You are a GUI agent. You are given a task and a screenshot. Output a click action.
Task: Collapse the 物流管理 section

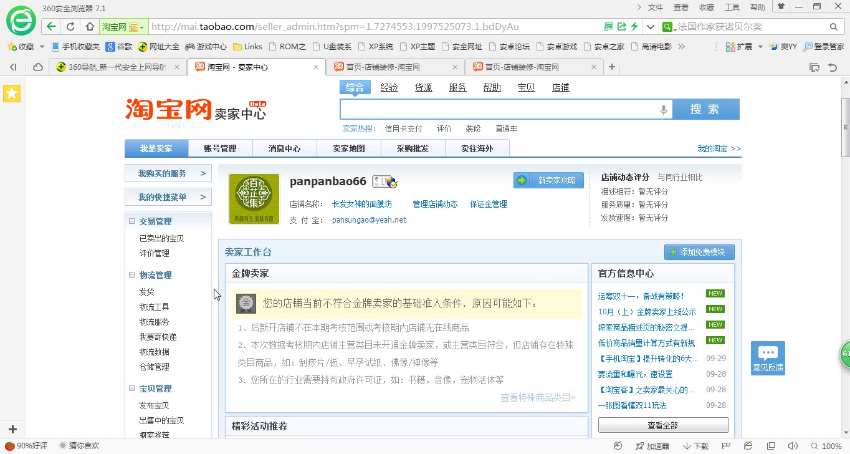click(132, 275)
